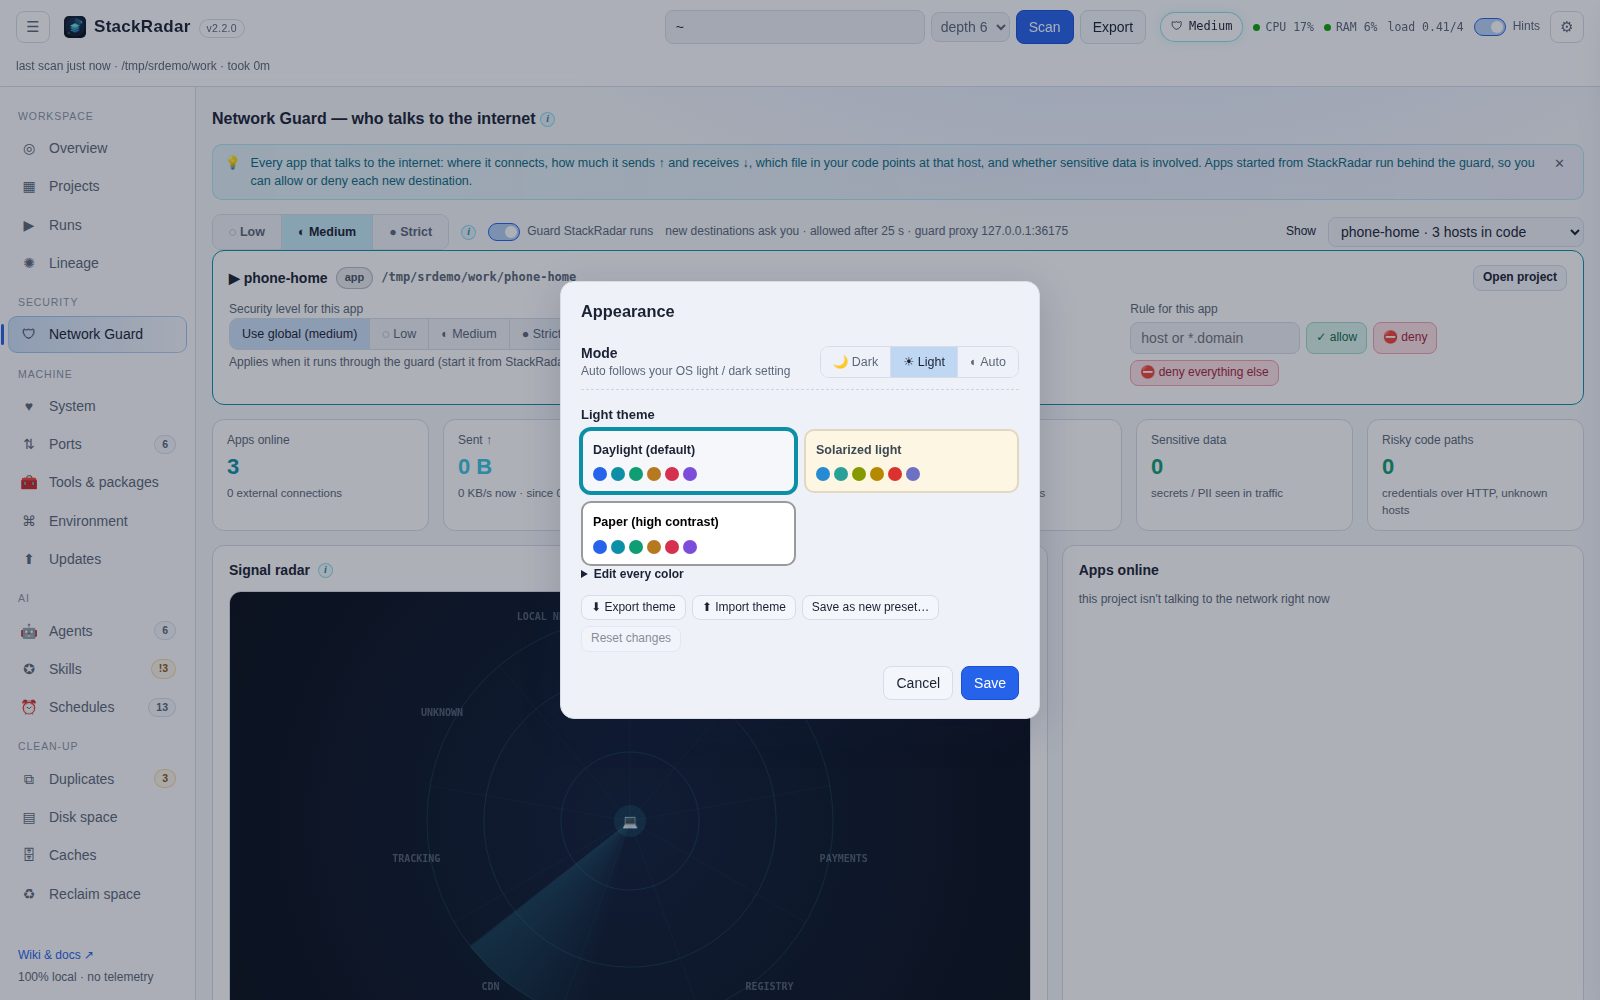Click the Duplicates sidebar icon
Viewport: 1600px width, 1000px height.
click(29, 779)
